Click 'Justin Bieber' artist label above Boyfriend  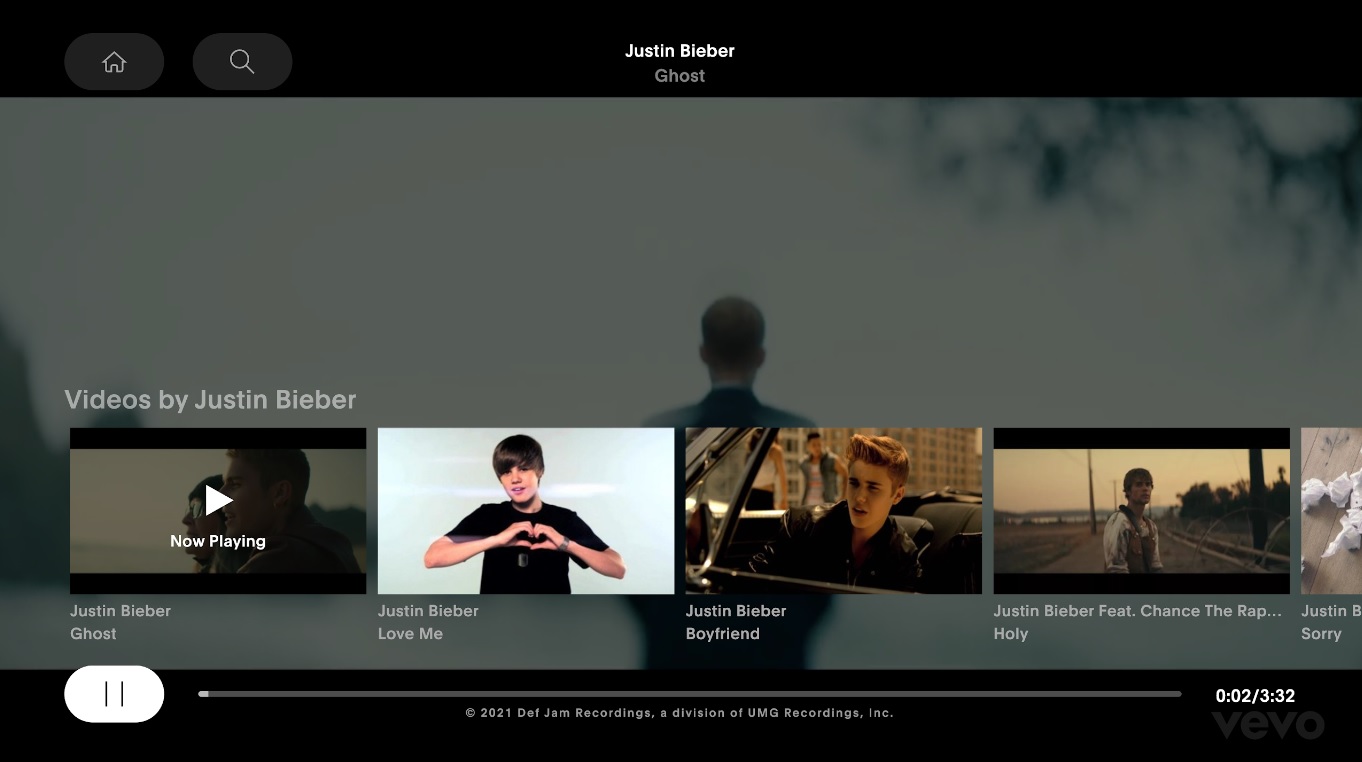736,611
